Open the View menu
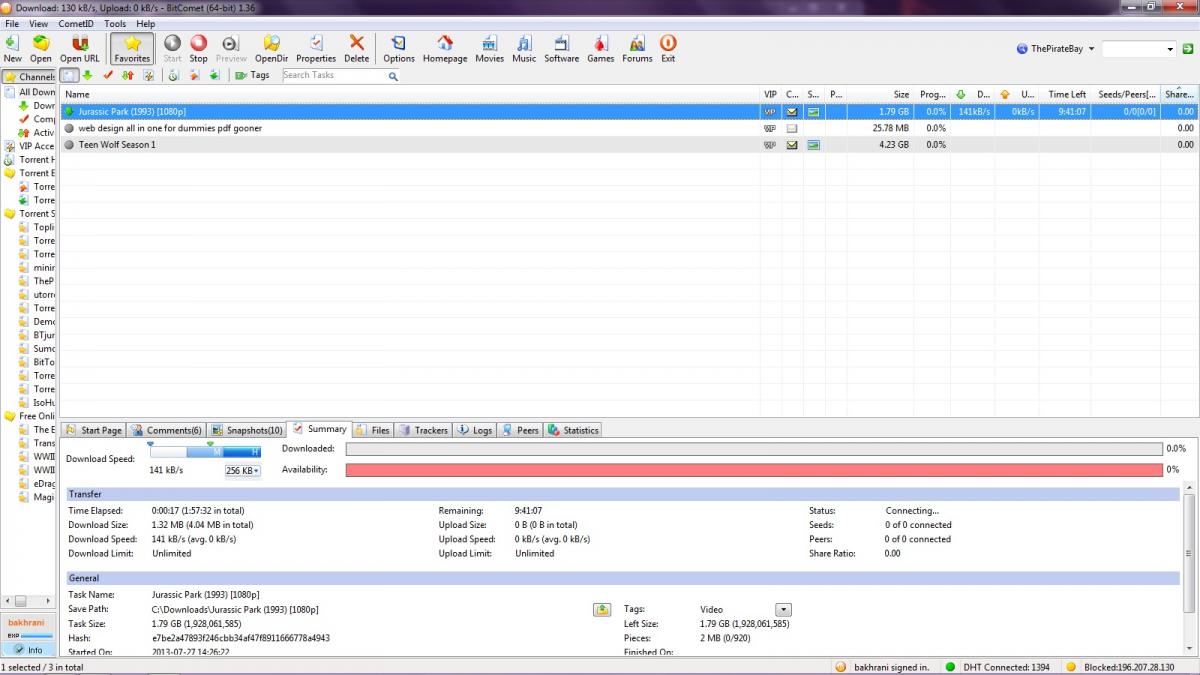This screenshot has height=675, width=1200. coord(39,23)
